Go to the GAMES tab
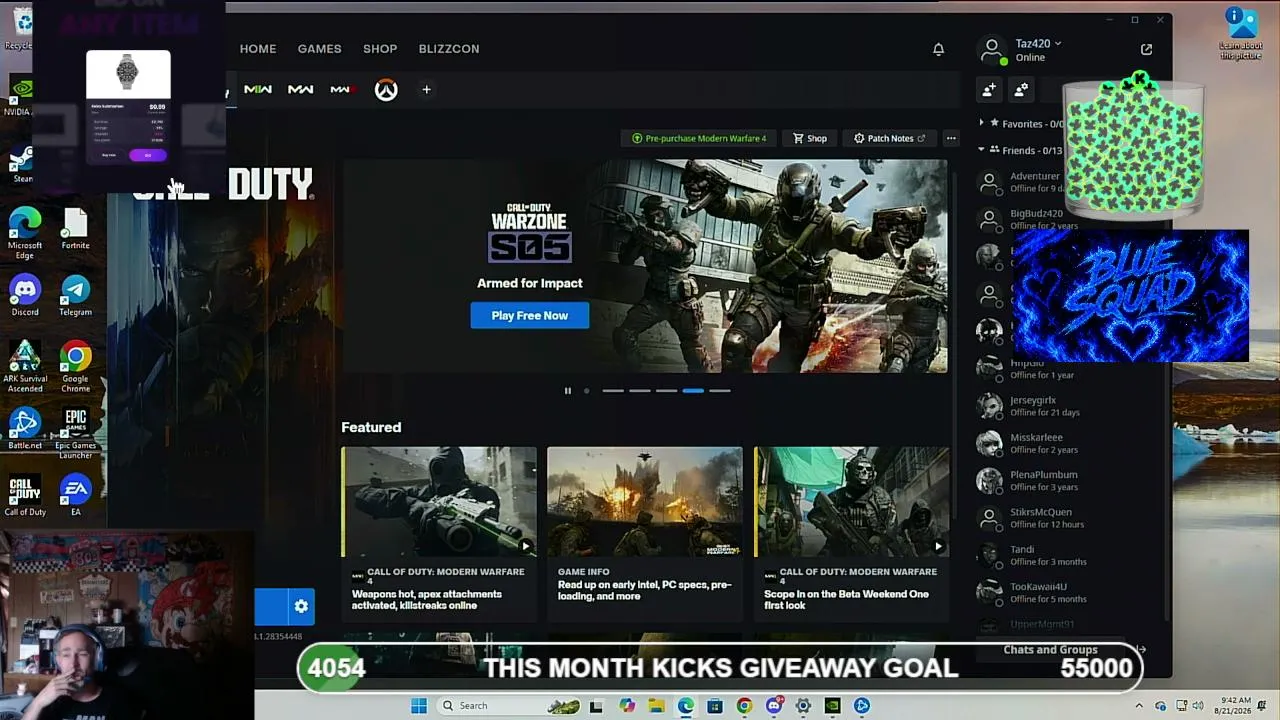Image resolution: width=1280 pixels, height=720 pixels. 320,49
